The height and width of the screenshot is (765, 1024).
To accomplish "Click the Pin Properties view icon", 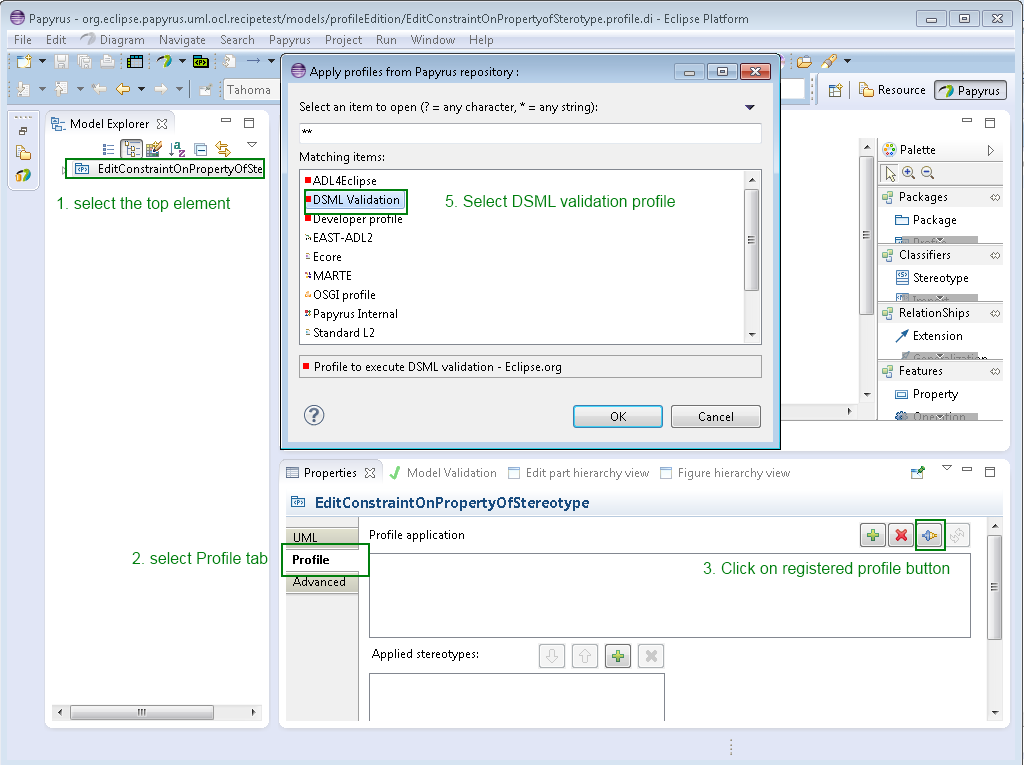I will 918,472.
